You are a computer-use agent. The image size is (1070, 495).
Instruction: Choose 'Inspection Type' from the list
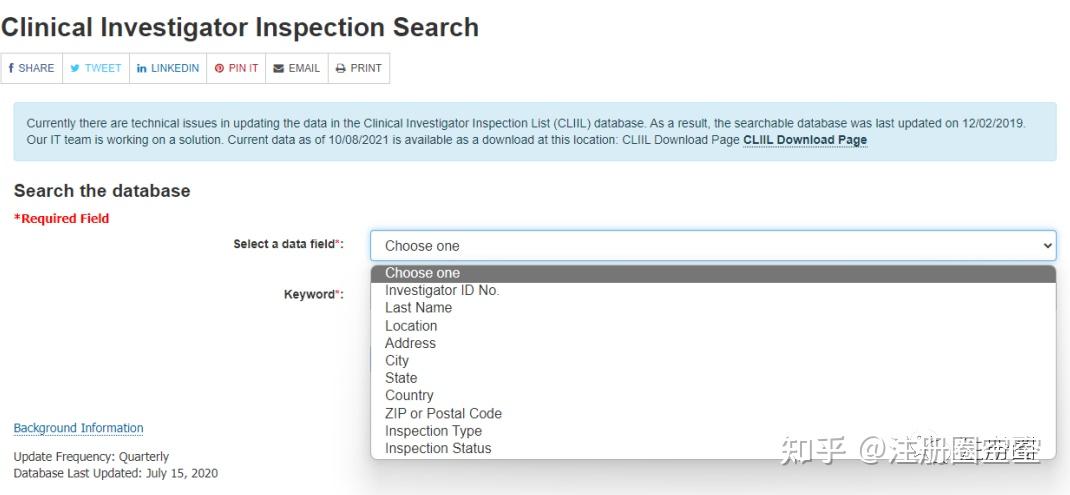pos(433,431)
